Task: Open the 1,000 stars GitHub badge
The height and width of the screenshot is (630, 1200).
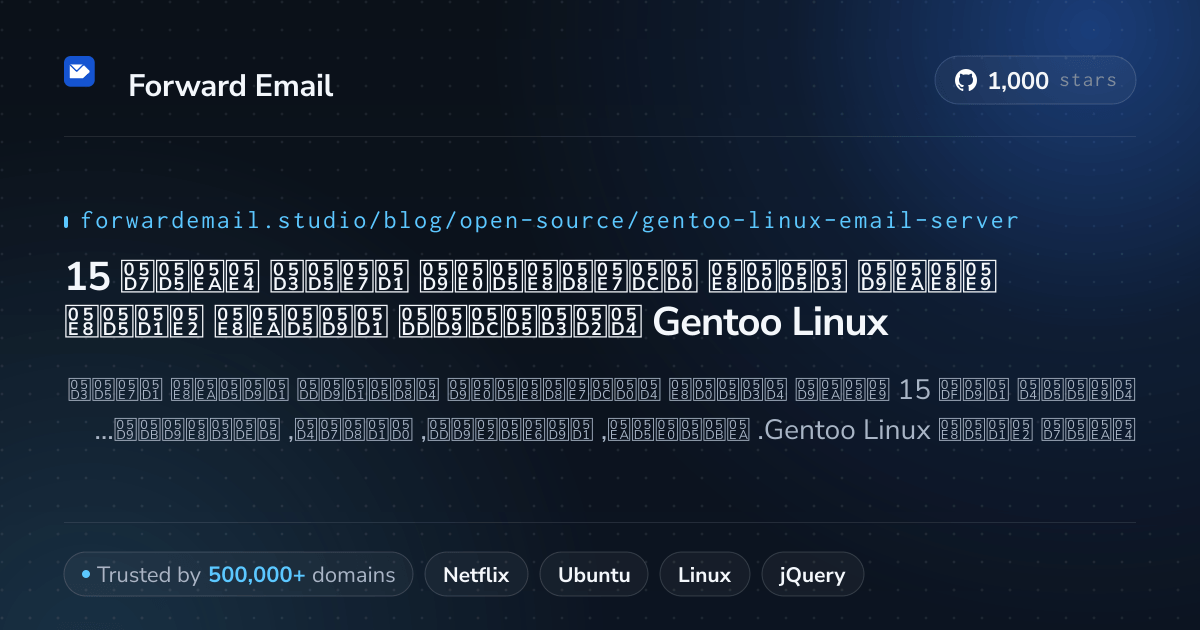Action: (x=1035, y=81)
